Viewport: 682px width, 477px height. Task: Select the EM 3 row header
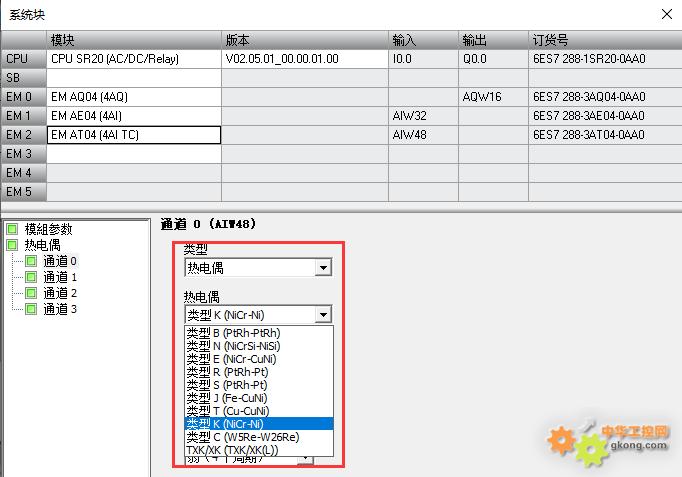[24, 154]
